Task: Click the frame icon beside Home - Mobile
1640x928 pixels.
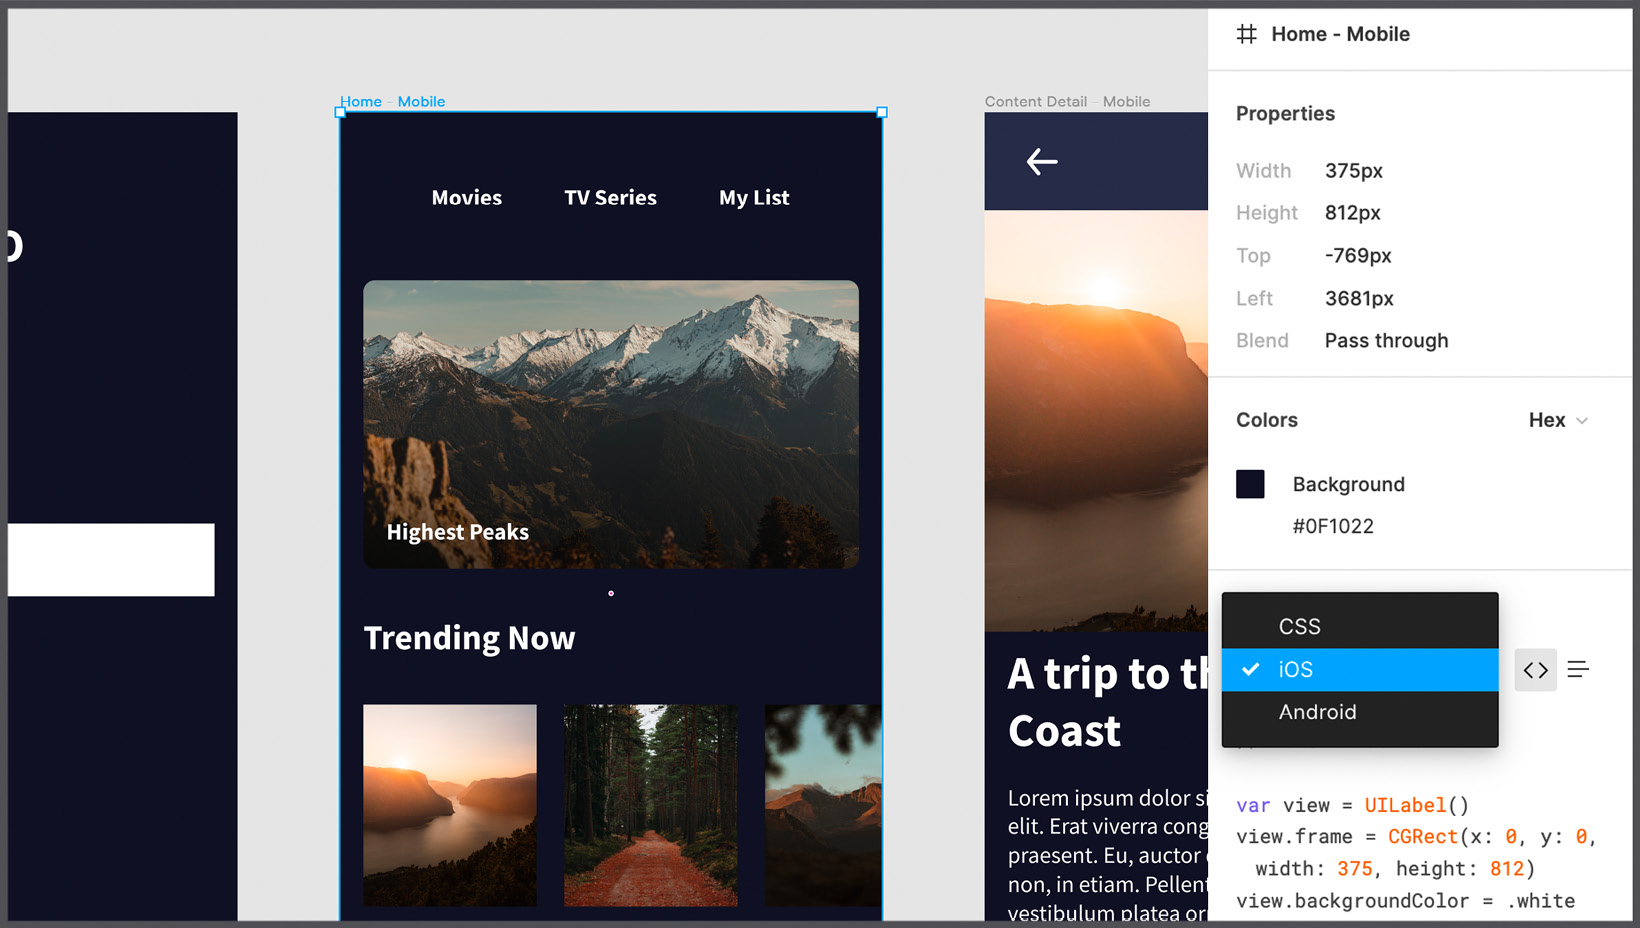Action: pyautogui.click(x=1246, y=34)
